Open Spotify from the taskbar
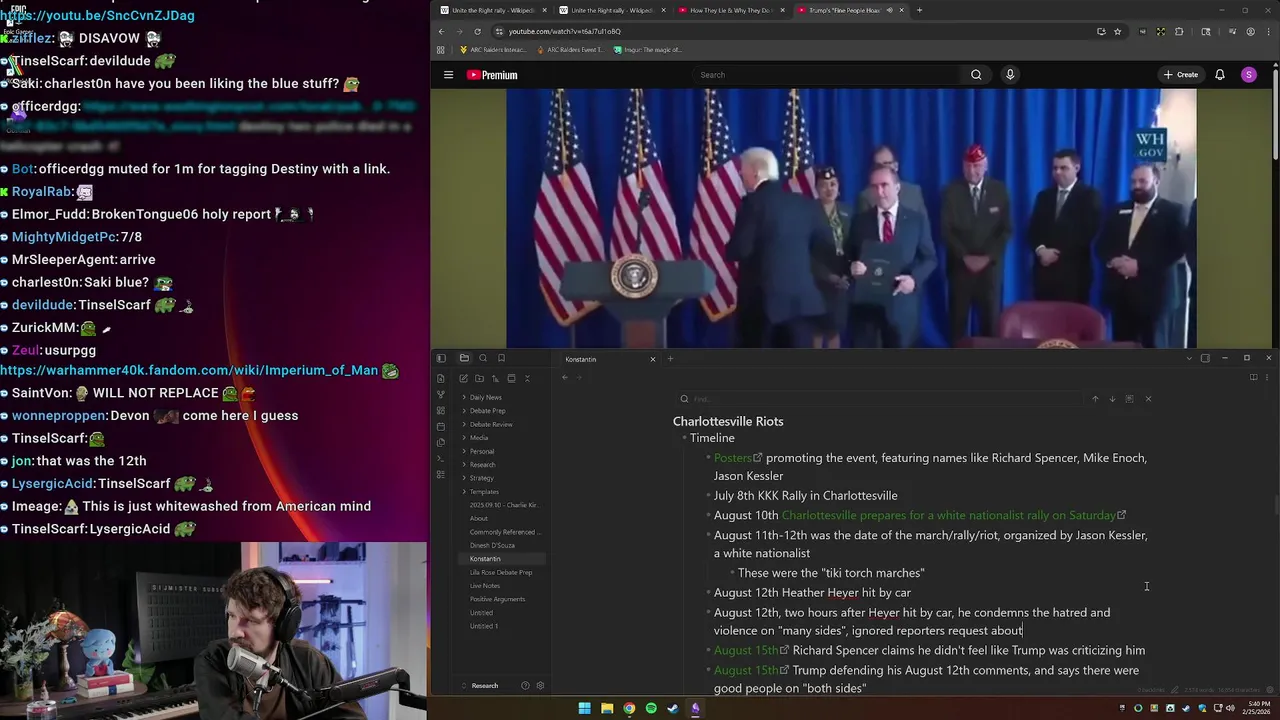 coord(651,708)
